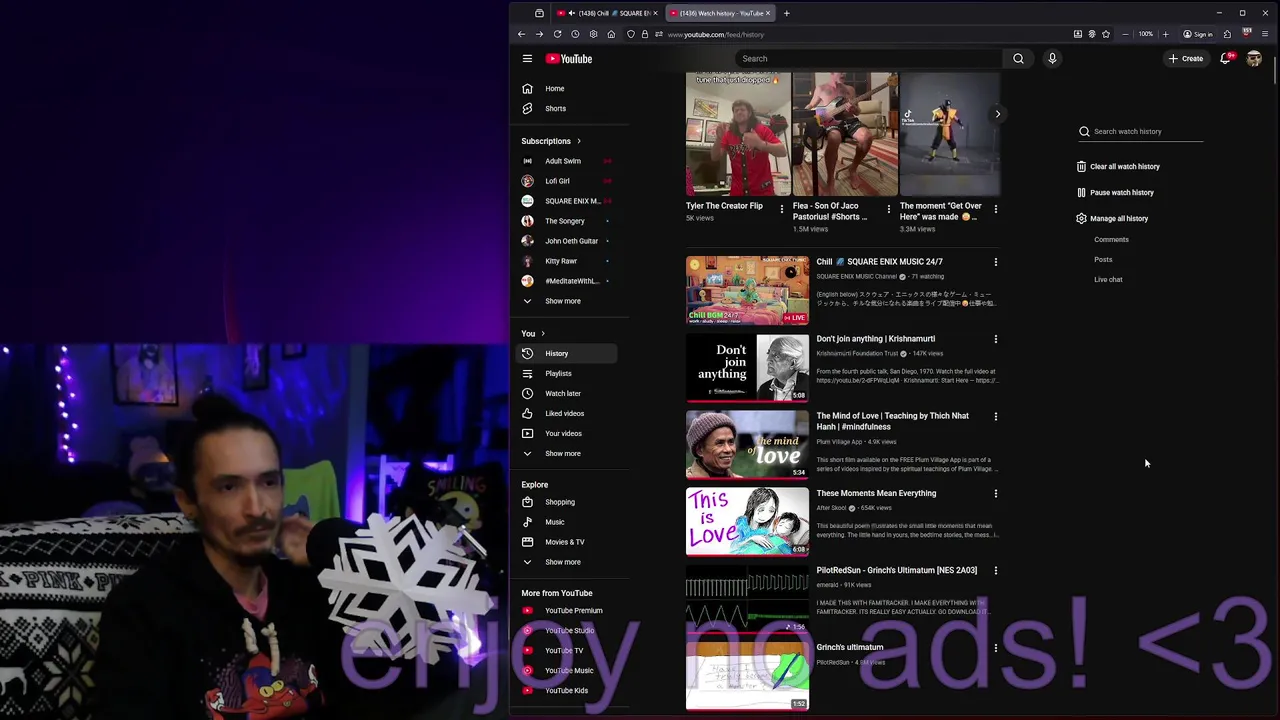Image resolution: width=1280 pixels, height=720 pixels.
Task: Open the Posts history link
Action: (x=1103, y=260)
